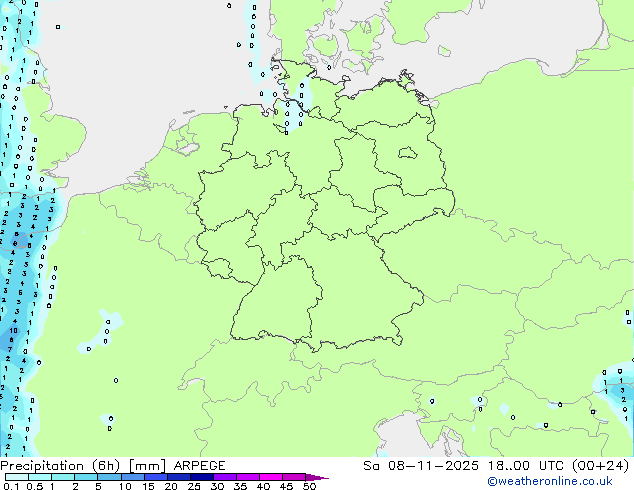This screenshot has width=634, height=490.
Task: Click legend label '50'
Action: coord(309,486)
